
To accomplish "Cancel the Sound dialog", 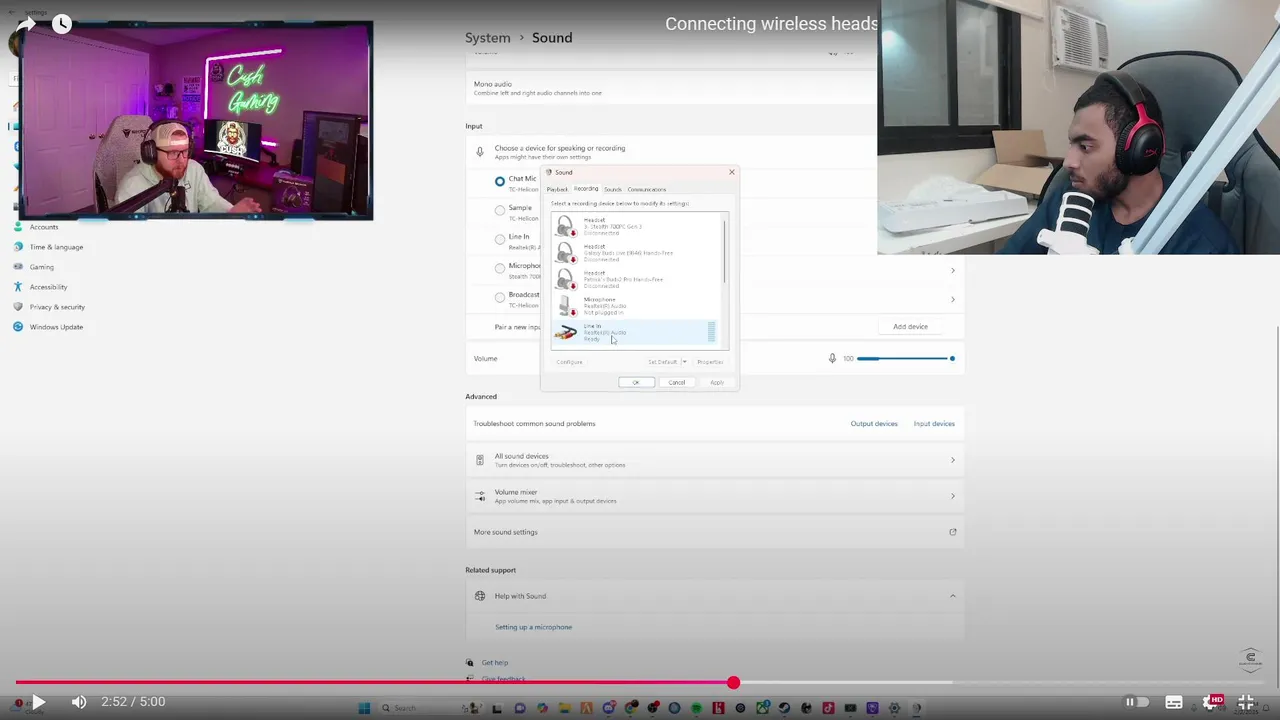I will pyautogui.click(x=677, y=382).
